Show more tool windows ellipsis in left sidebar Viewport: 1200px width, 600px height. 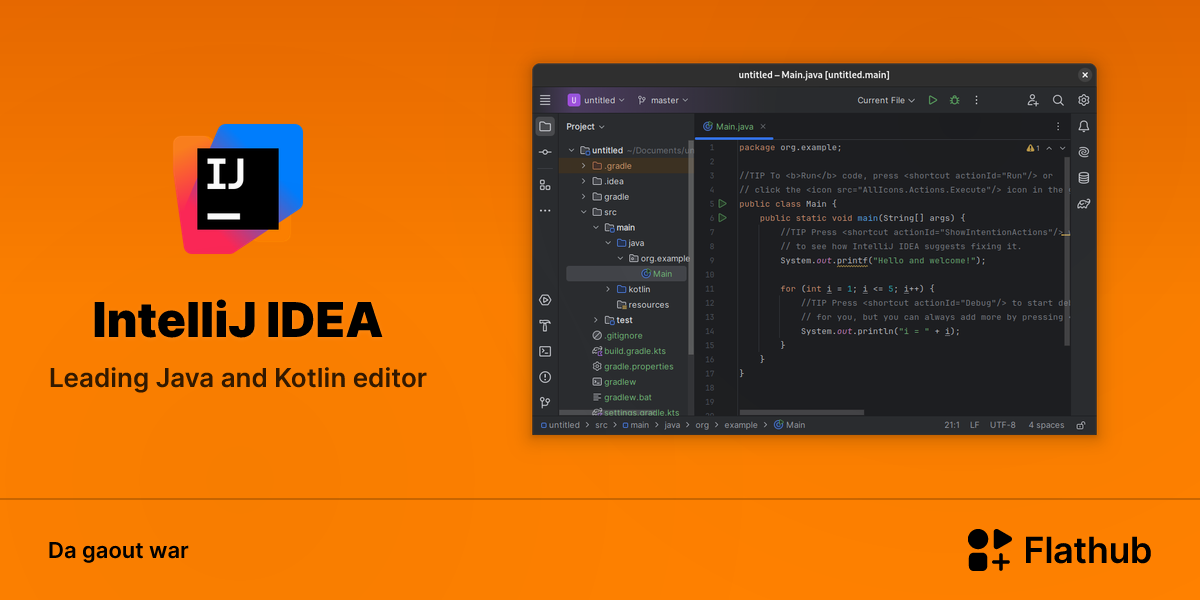point(545,211)
